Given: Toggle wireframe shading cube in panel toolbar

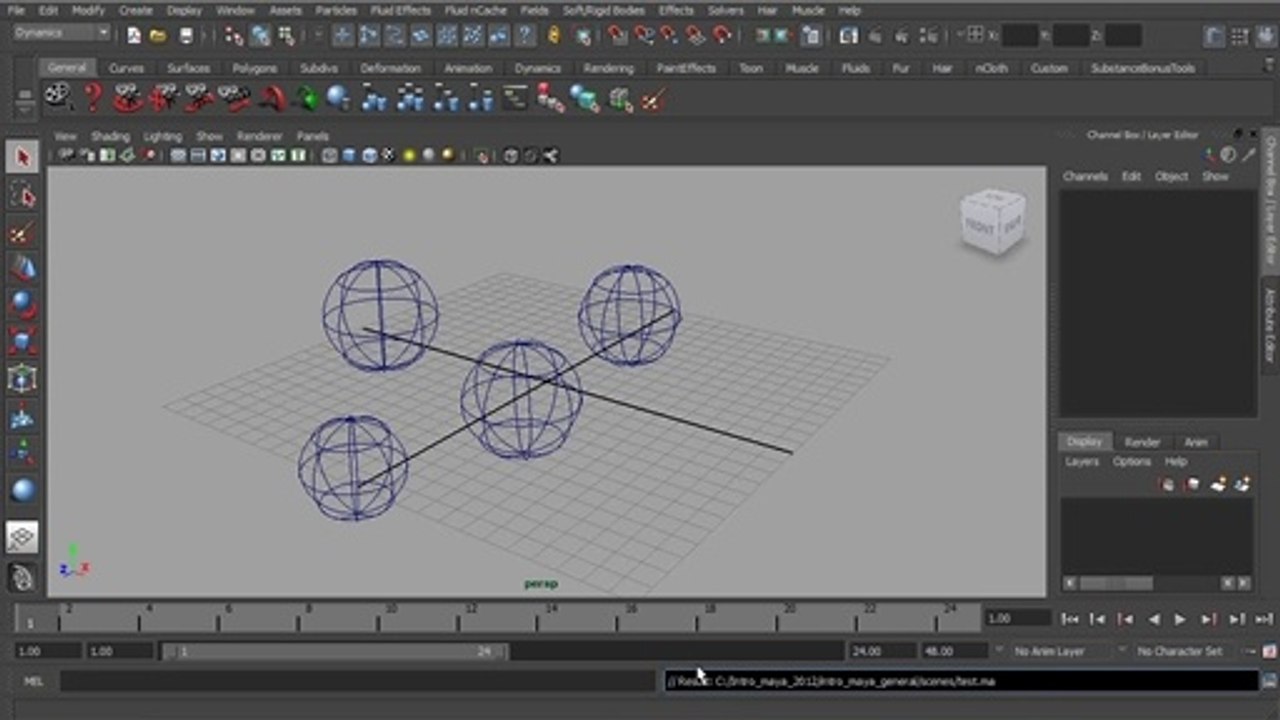Looking at the screenshot, I should 329,155.
